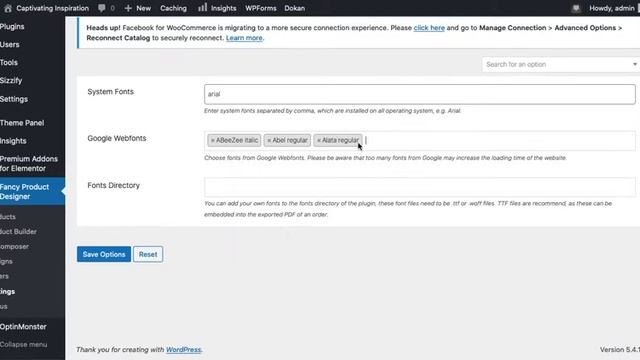The image size is (640, 360).
Task: Go to the Users sidebar menu
Action: point(10,44)
